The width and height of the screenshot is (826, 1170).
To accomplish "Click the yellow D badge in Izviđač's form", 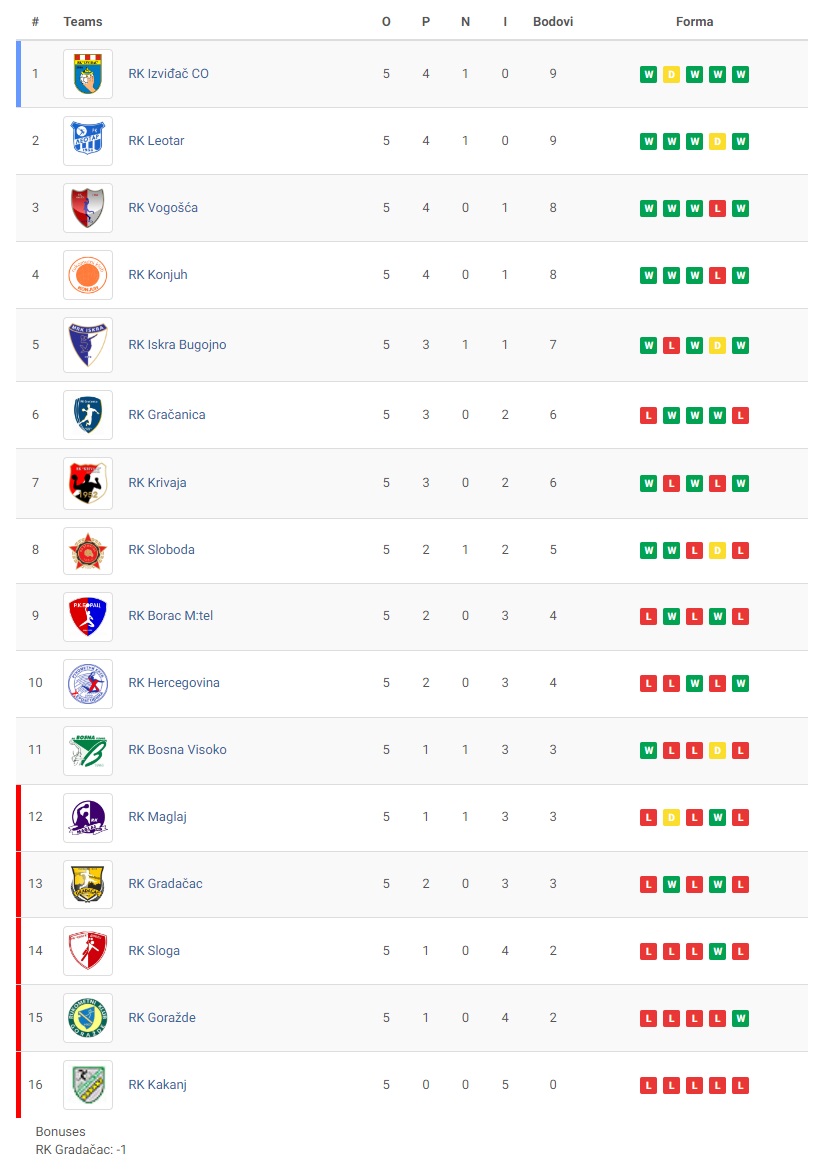I will tap(672, 75).
